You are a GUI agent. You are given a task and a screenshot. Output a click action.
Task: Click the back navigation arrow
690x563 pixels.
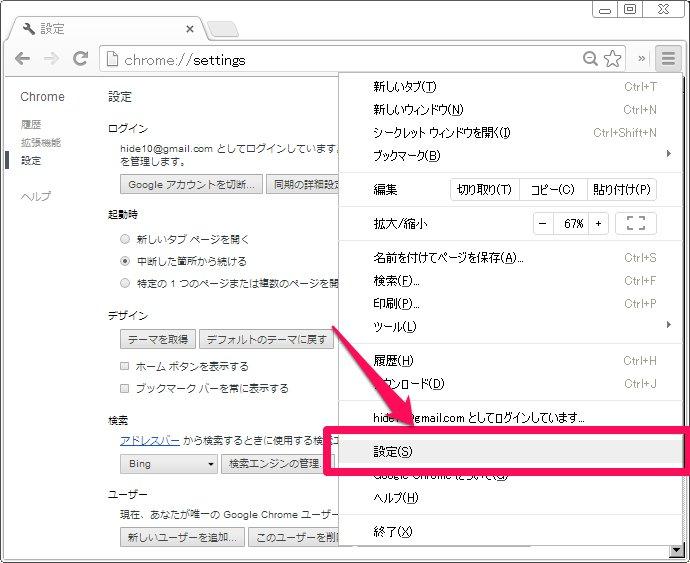click(x=23, y=60)
